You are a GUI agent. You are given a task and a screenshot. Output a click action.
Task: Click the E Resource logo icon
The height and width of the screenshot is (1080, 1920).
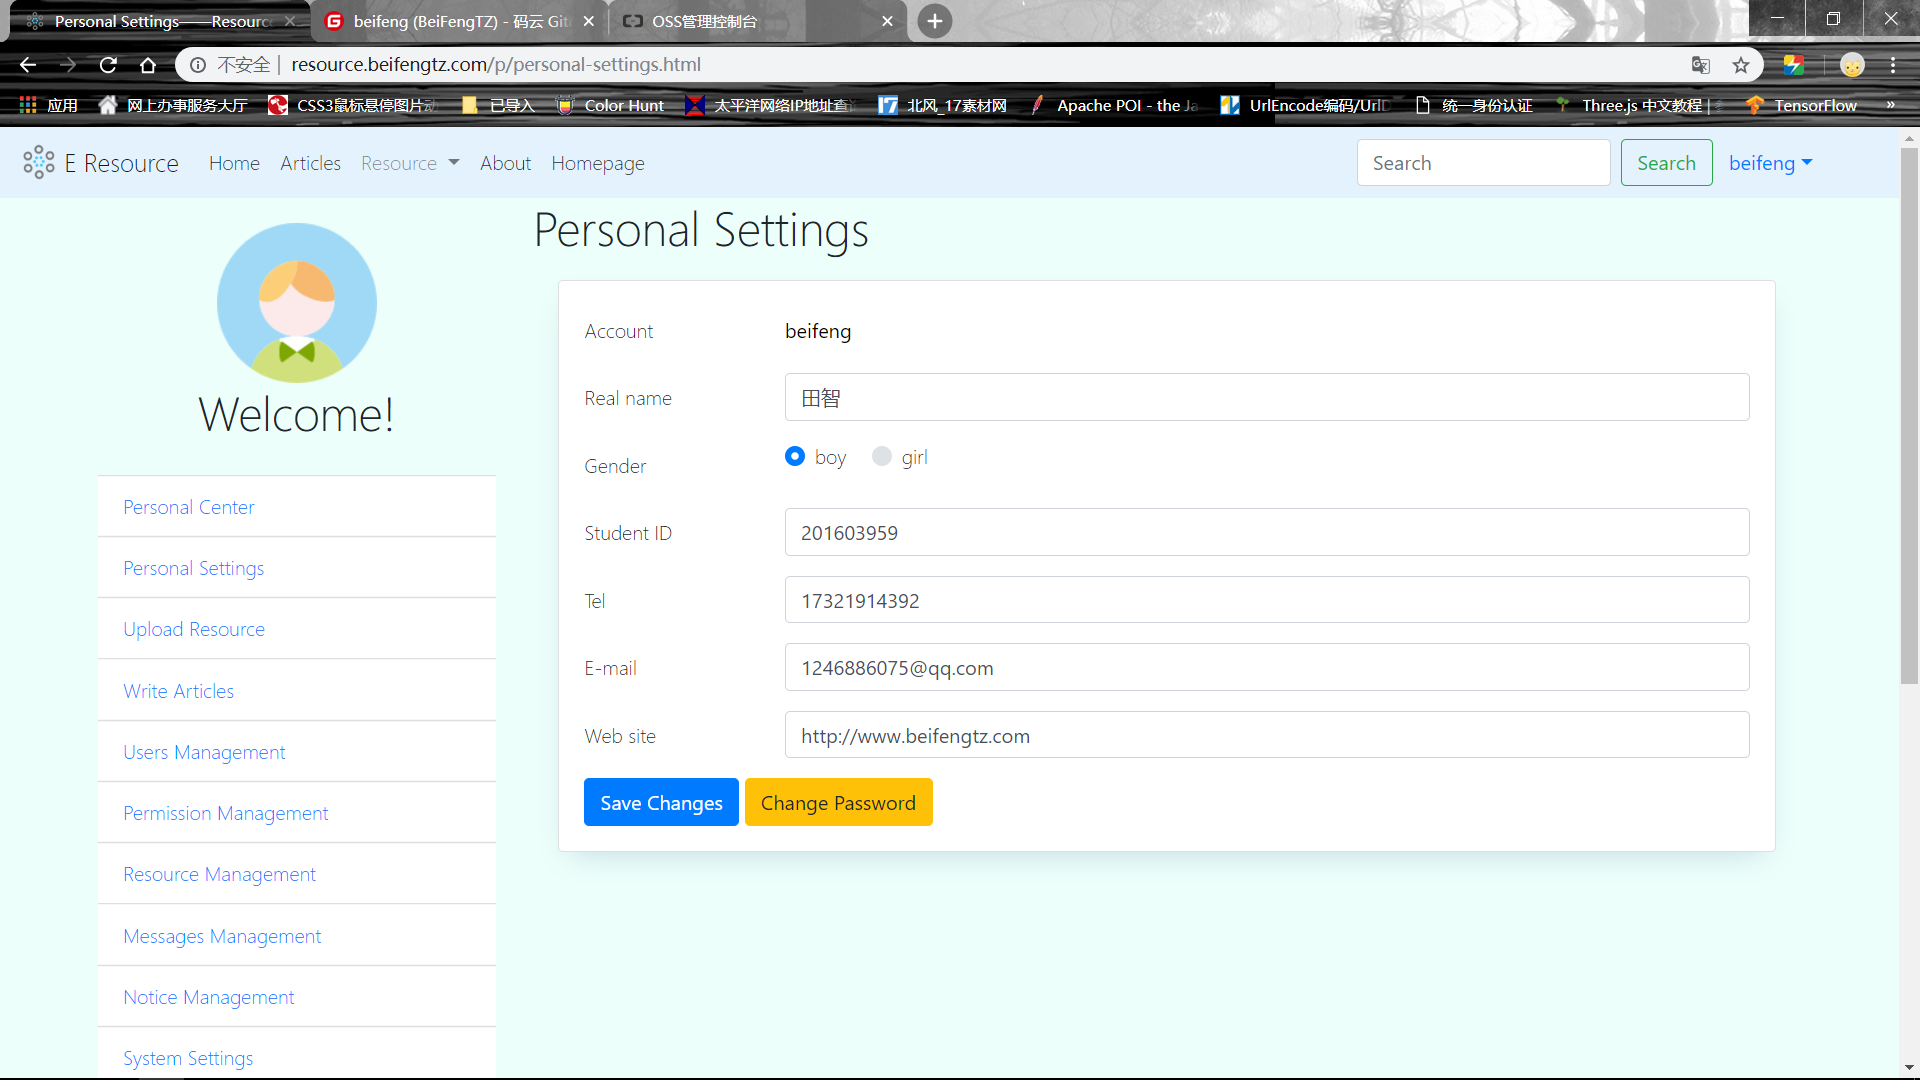pyautogui.click(x=38, y=162)
